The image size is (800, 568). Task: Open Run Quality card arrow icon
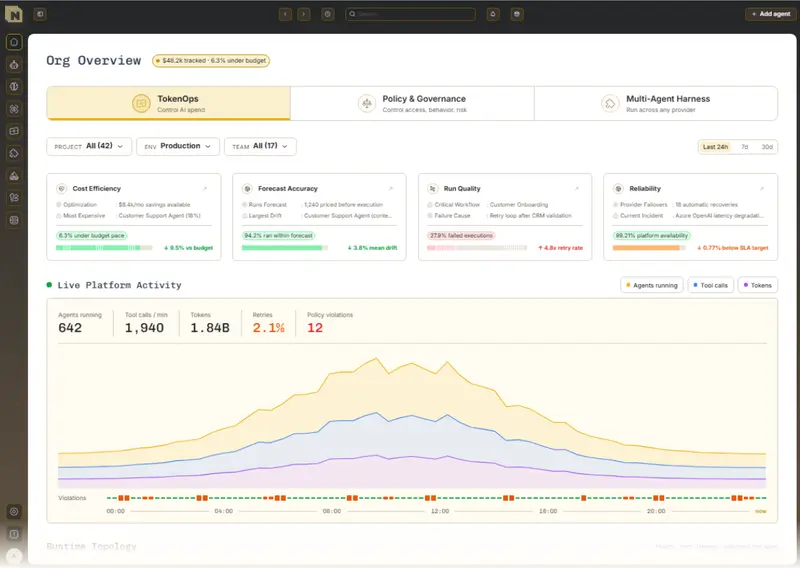(577, 189)
